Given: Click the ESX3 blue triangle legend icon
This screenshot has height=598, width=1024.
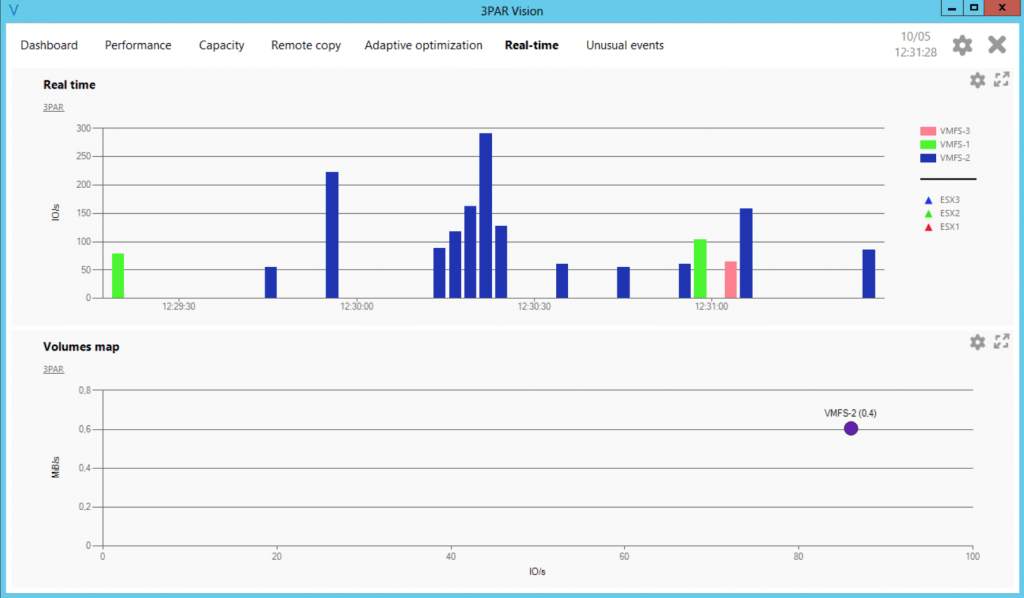Looking at the screenshot, I should click(x=928, y=200).
